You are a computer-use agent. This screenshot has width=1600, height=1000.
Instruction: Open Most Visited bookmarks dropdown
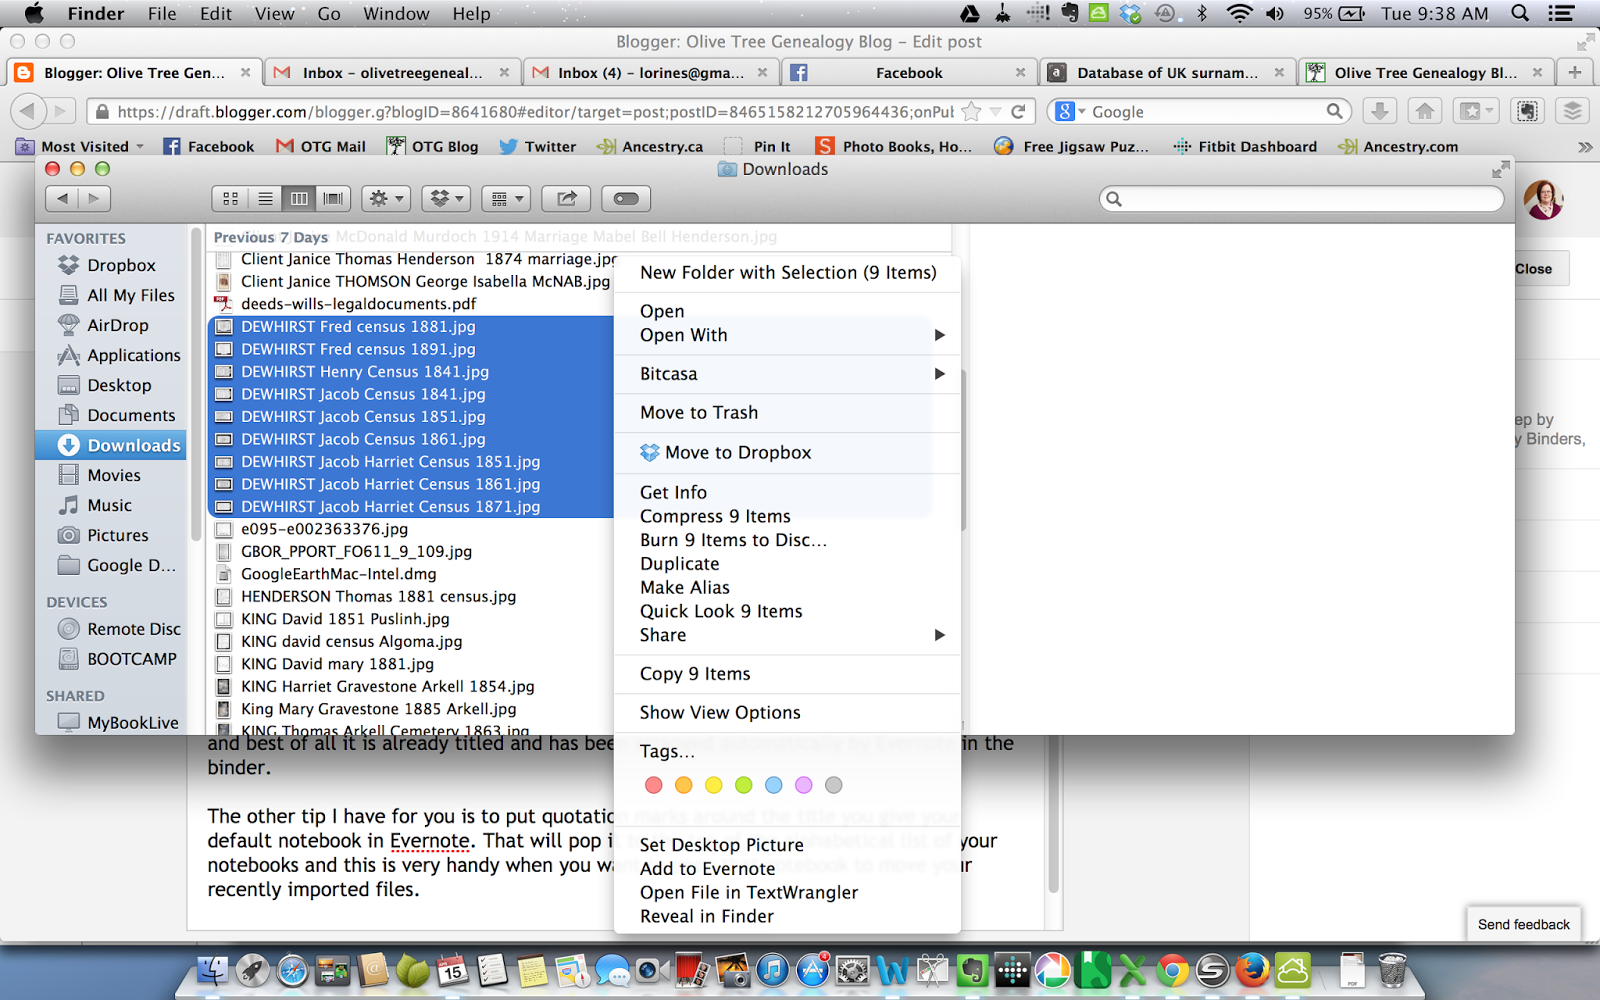(x=81, y=146)
